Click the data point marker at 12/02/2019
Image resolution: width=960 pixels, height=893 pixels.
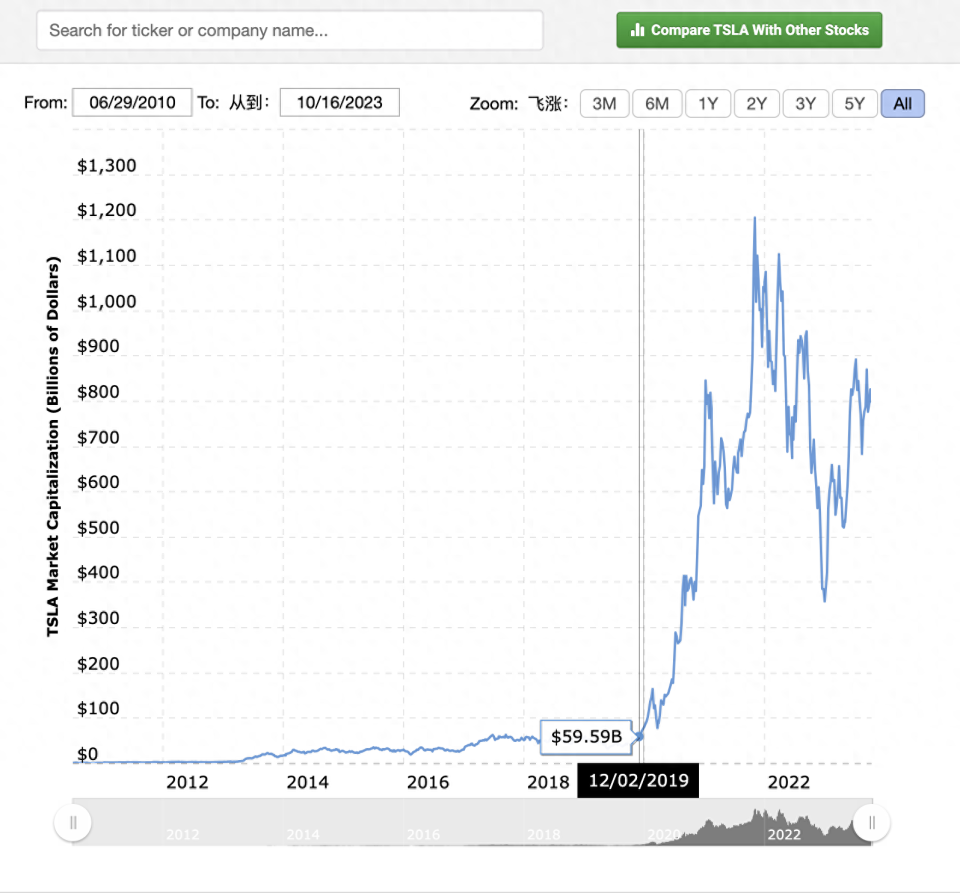pos(640,736)
